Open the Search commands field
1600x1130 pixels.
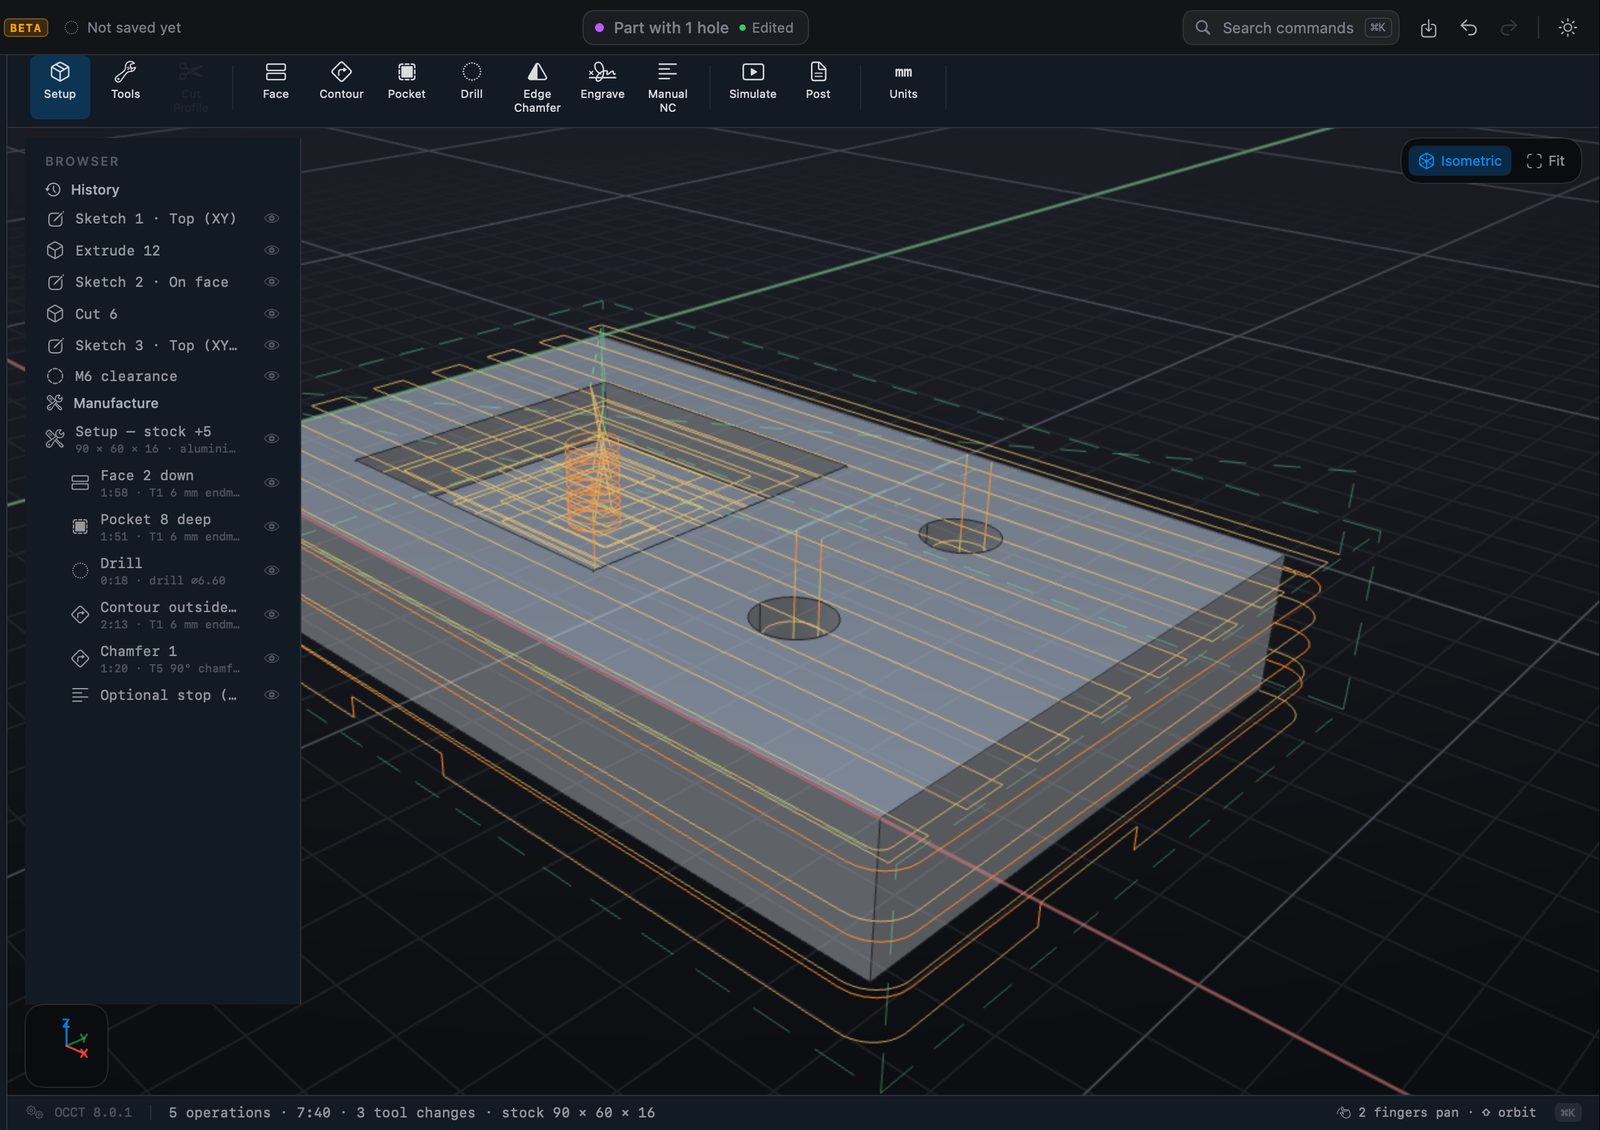tap(1290, 28)
